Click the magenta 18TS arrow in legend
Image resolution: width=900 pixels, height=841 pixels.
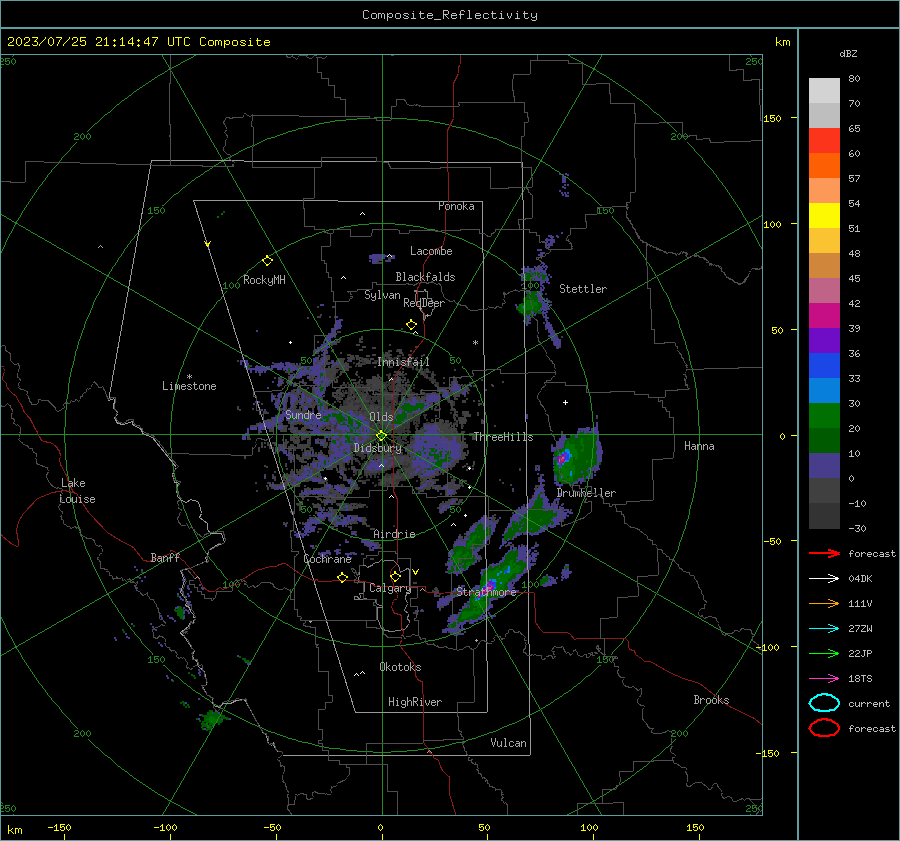pos(824,679)
